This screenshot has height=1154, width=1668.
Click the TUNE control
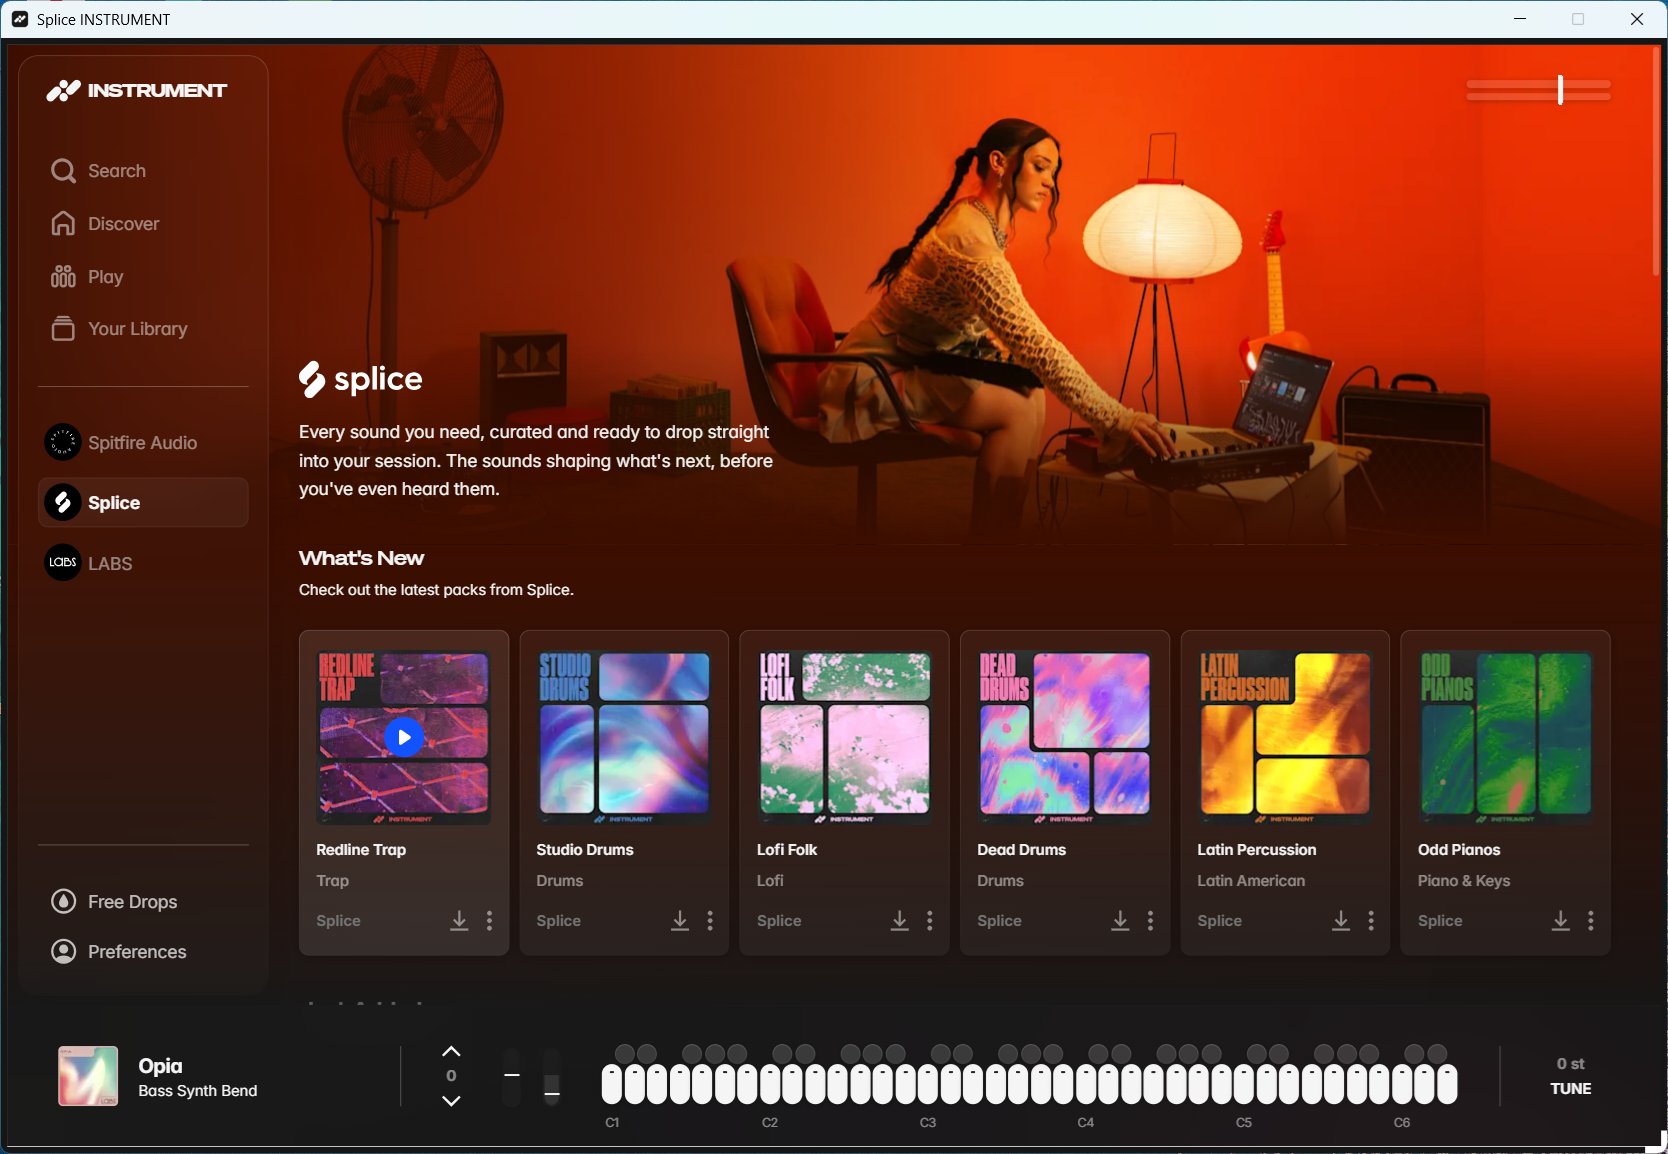tap(1571, 1089)
